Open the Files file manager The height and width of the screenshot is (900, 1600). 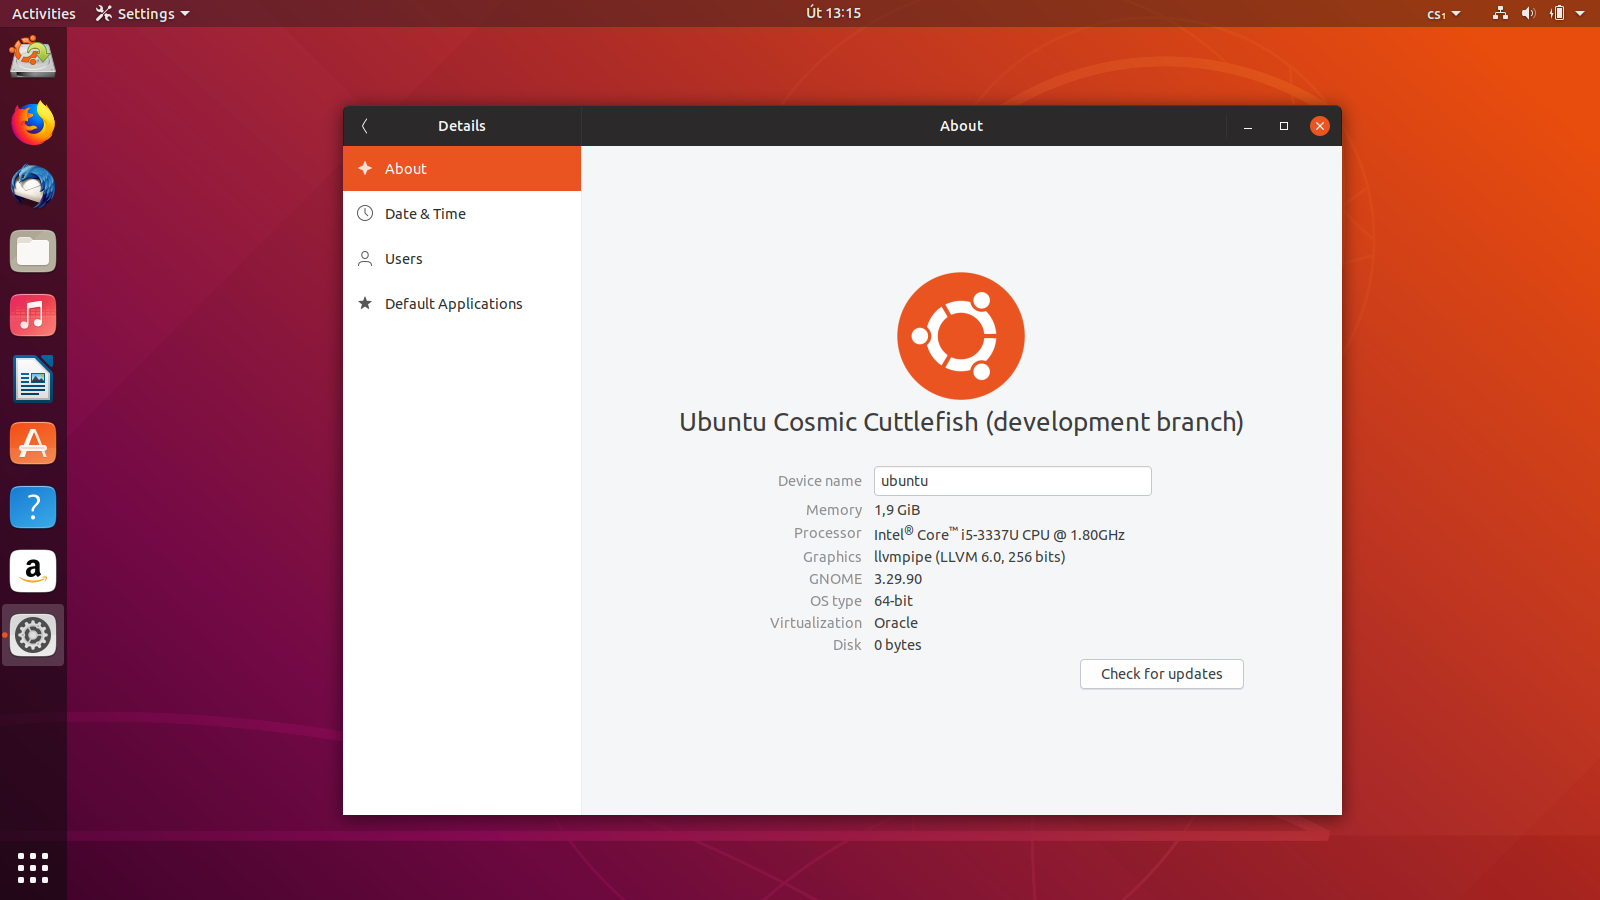pyautogui.click(x=33, y=251)
